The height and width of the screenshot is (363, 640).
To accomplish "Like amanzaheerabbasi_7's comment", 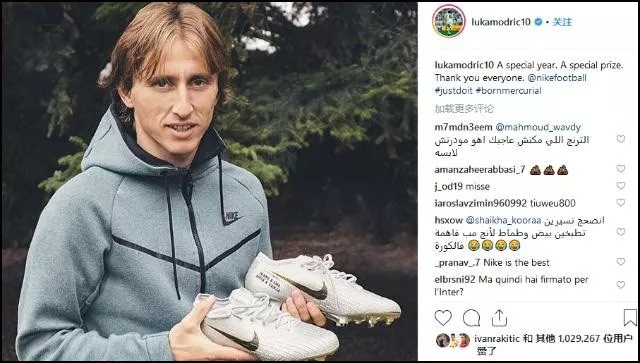I will 621,169.
